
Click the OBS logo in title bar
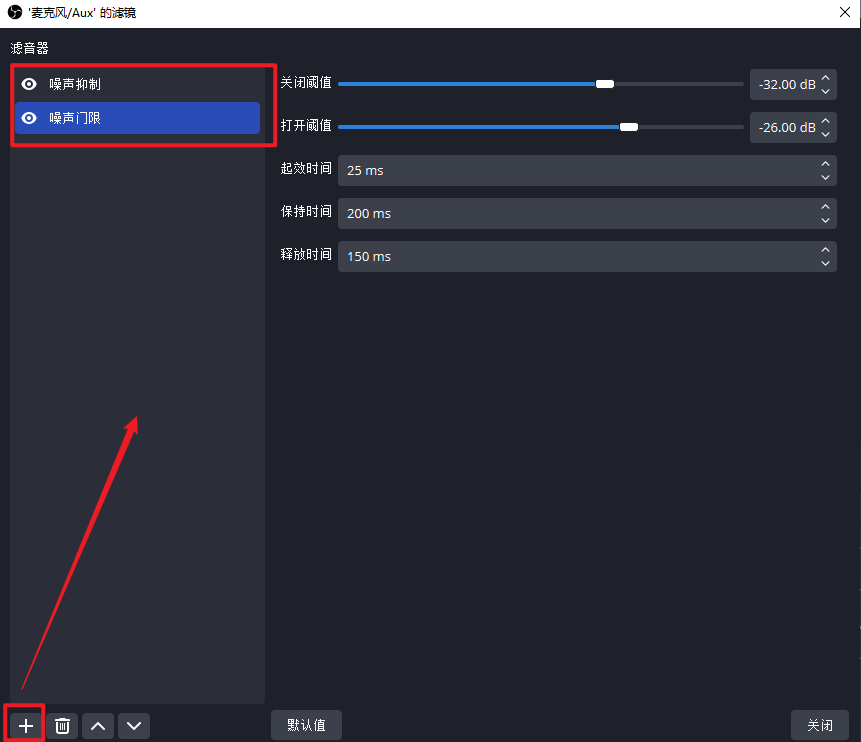point(15,13)
